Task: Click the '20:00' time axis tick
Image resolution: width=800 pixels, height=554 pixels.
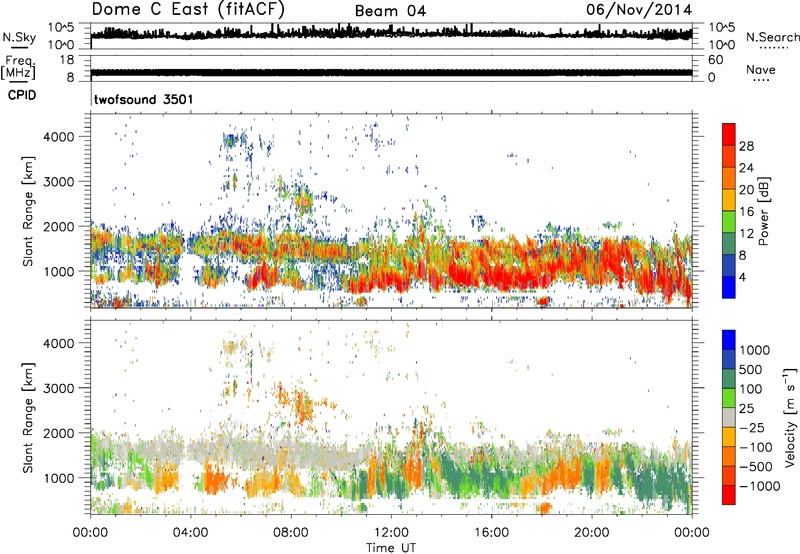Action: (x=591, y=533)
